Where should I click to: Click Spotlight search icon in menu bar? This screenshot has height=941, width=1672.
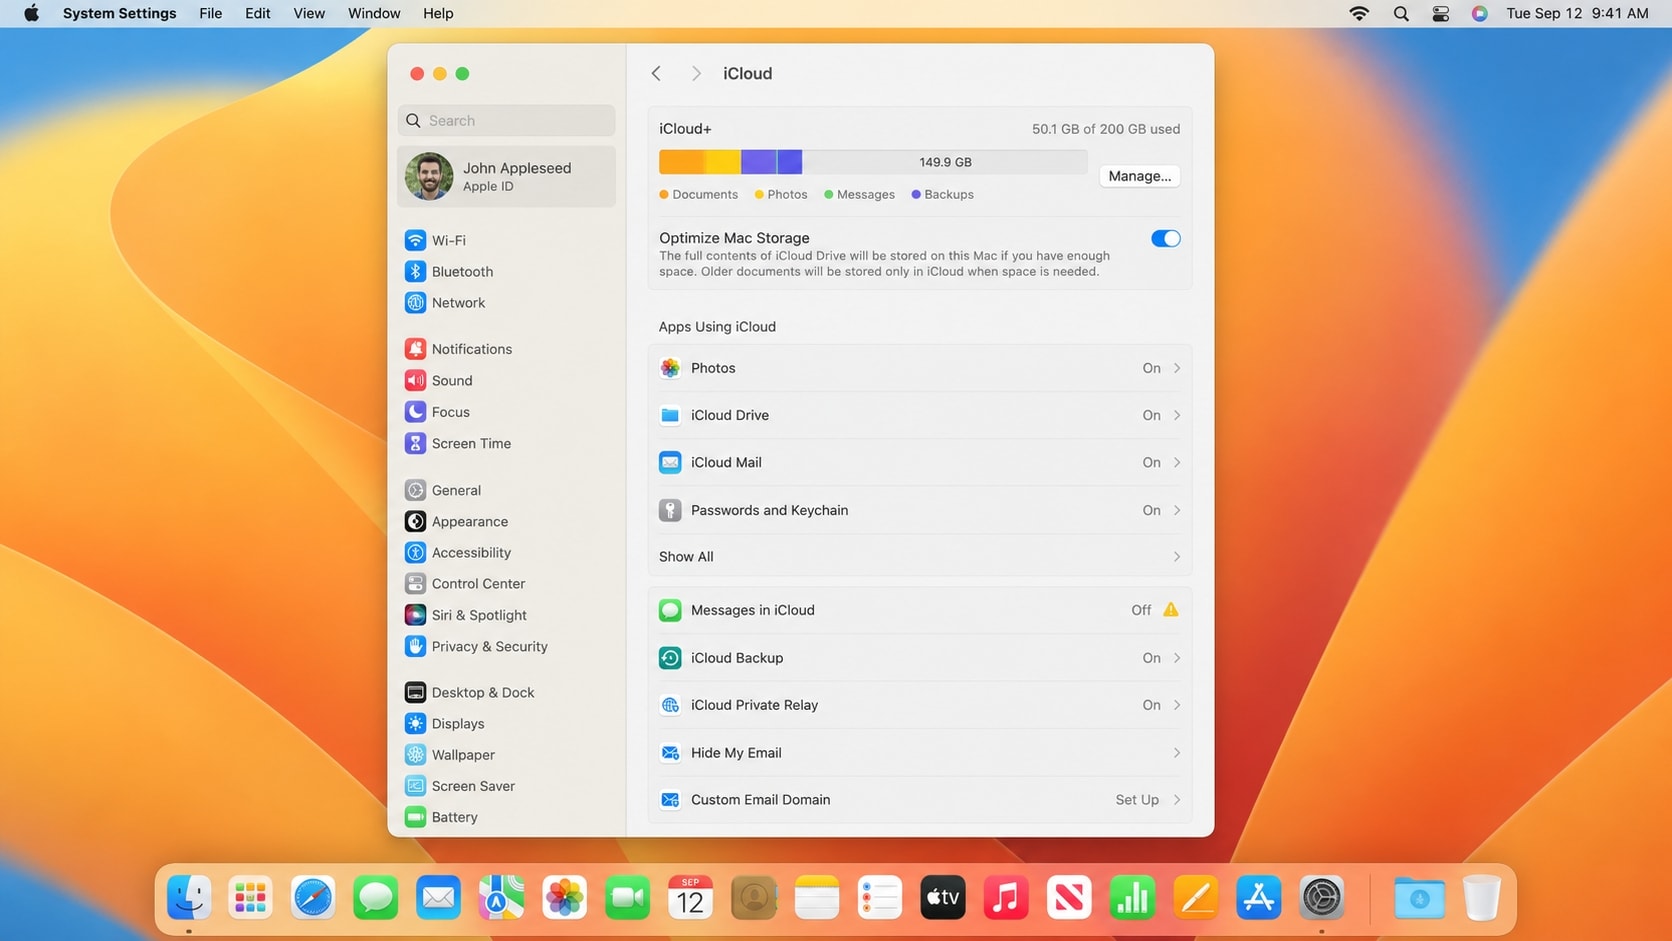pyautogui.click(x=1401, y=14)
